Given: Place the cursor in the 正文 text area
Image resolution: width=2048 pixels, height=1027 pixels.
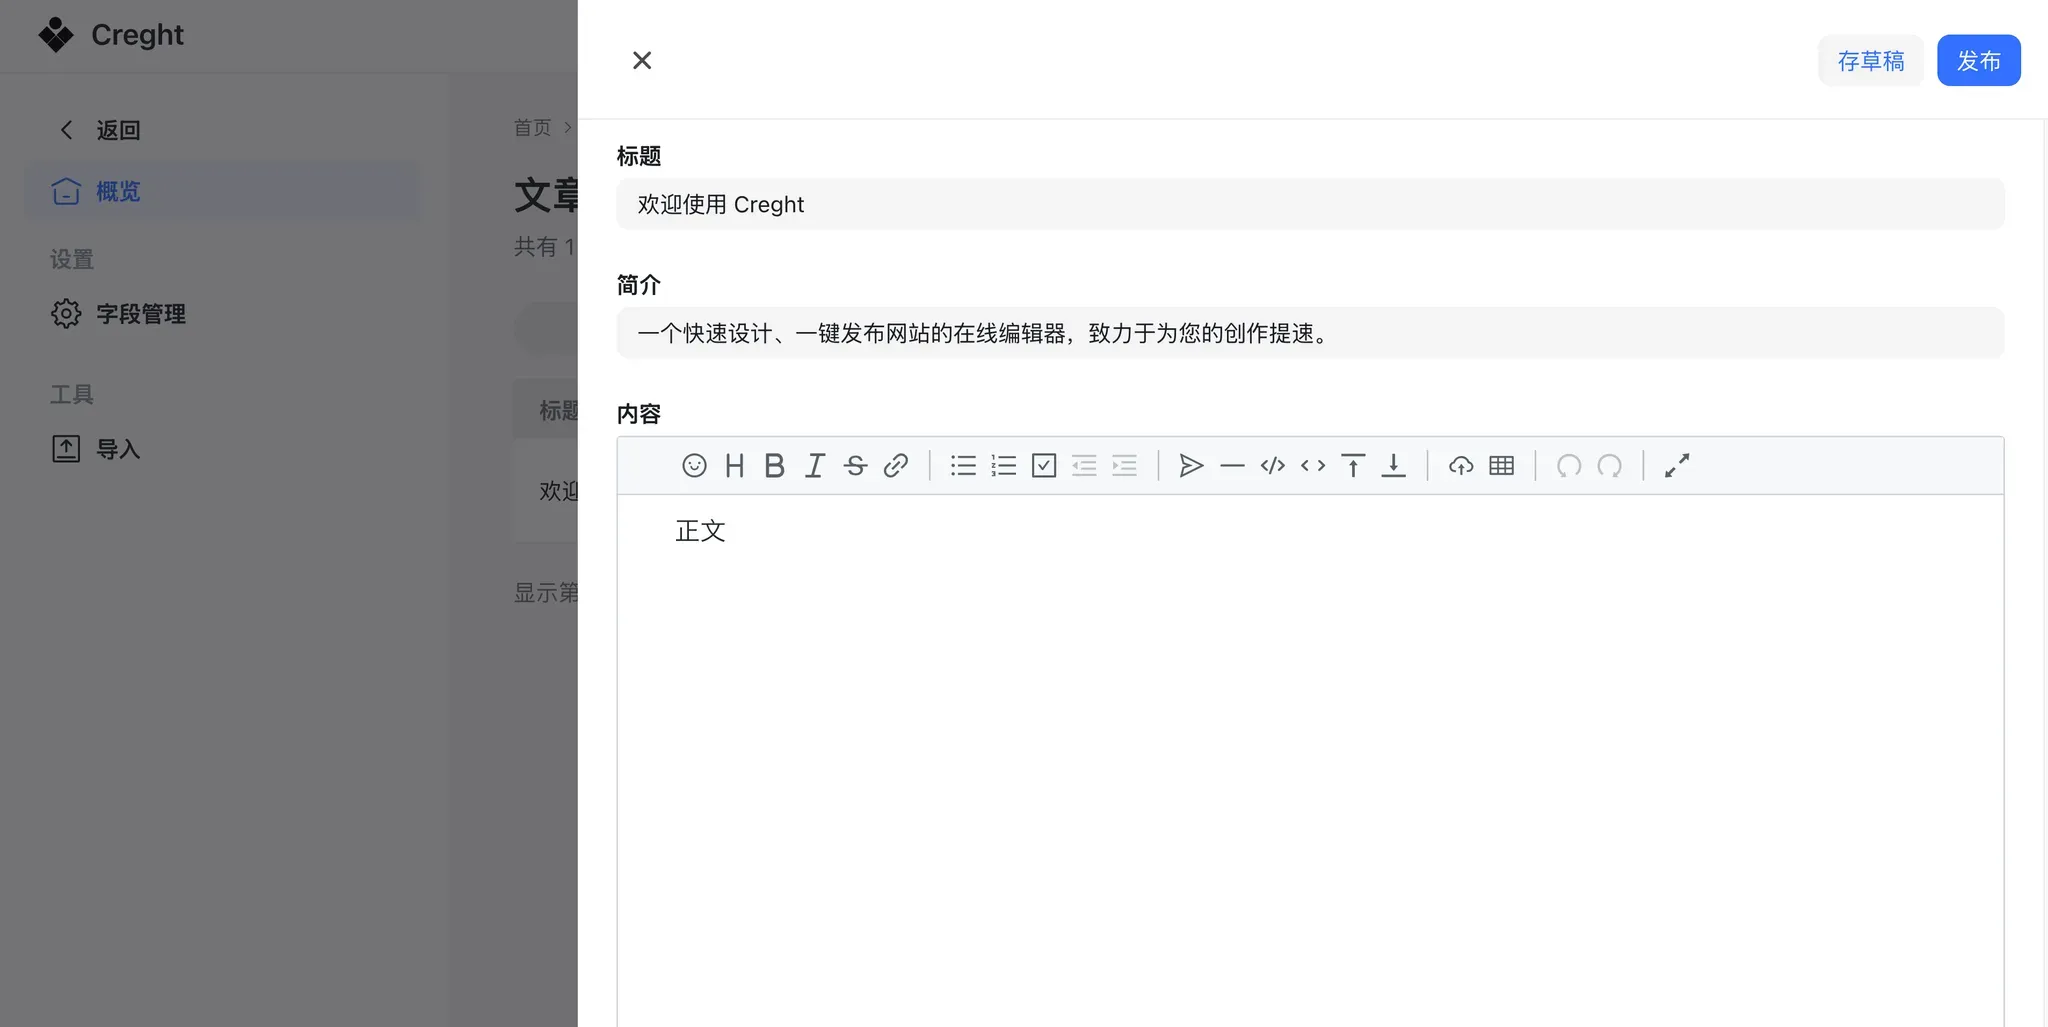Looking at the screenshot, I should point(1310,760).
